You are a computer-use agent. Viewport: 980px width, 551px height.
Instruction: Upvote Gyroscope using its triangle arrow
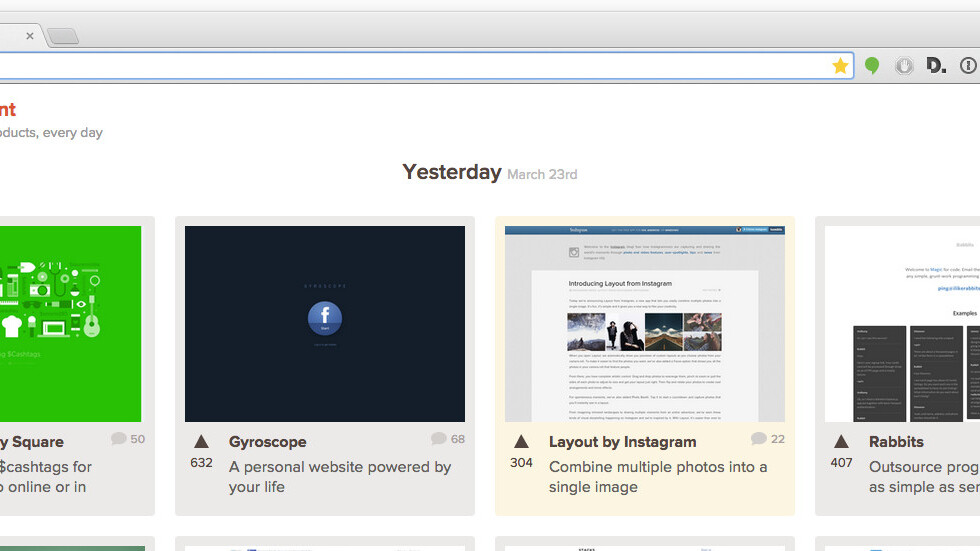tap(201, 442)
